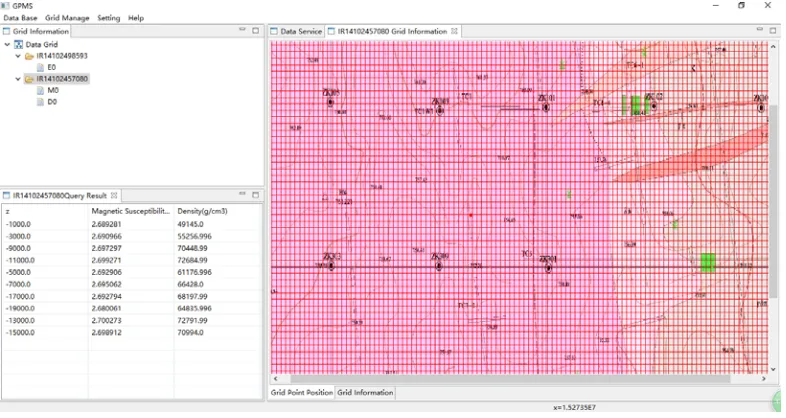The width and height of the screenshot is (786, 418).
Task: Close the IR14102457080 Grid Information tab
Action: [x=454, y=31]
